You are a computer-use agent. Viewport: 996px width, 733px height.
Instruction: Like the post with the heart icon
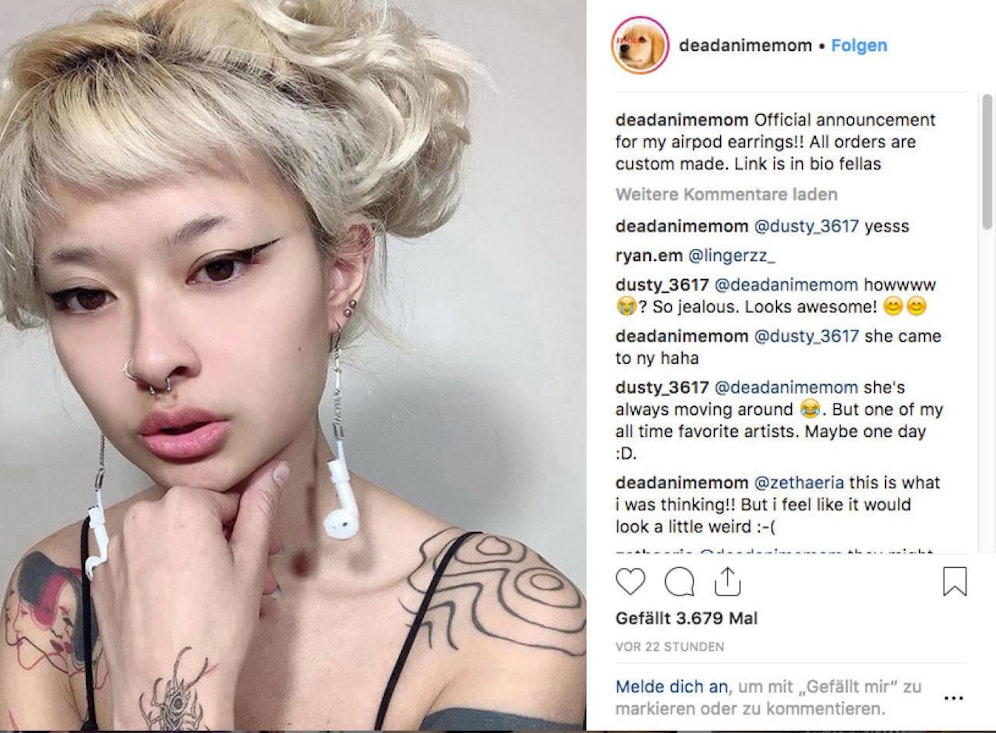tap(630, 581)
